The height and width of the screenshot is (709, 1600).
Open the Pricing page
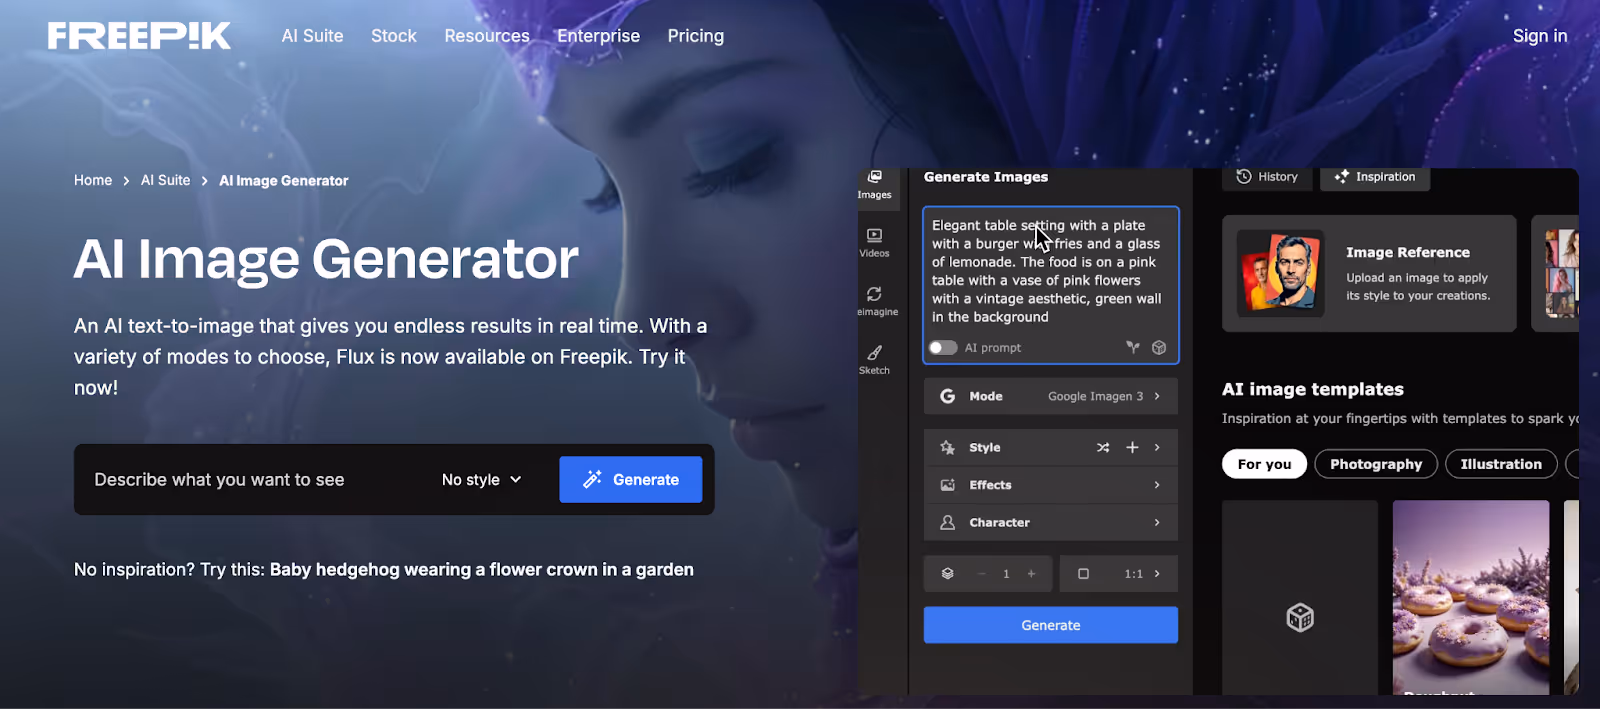696,36
